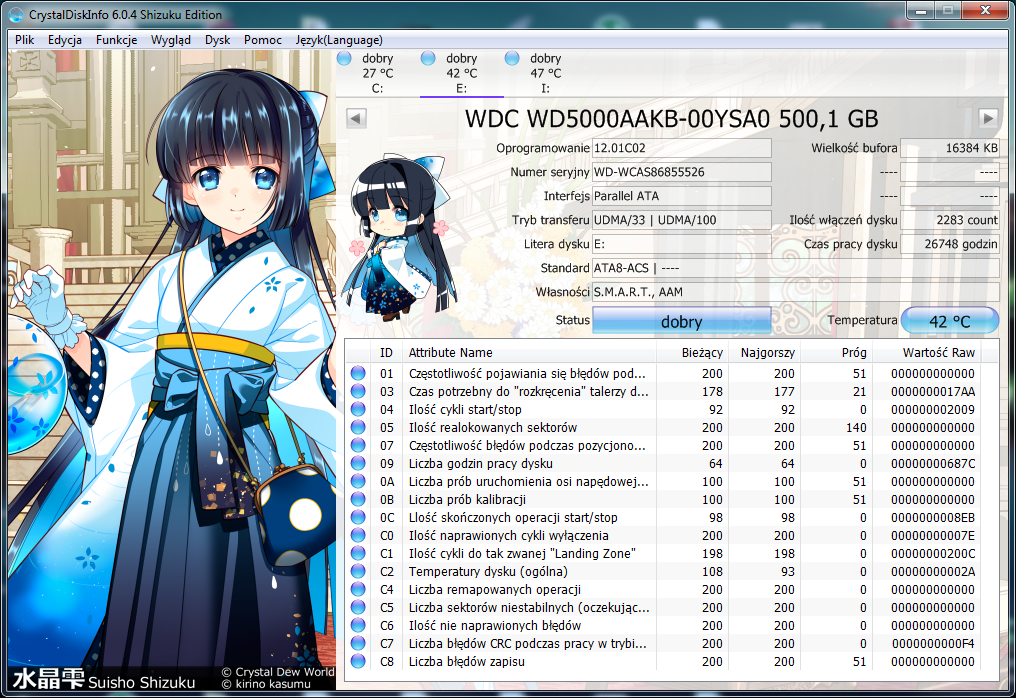Click raw value 0000000017AA

933,392
